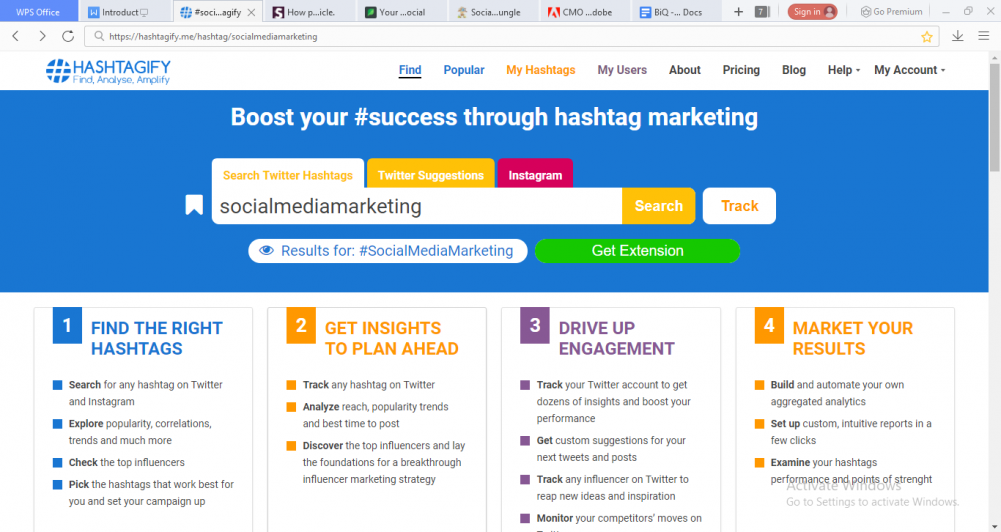1001x532 pixels.
Task: Click the Track button
Action: tap(739, 206)
